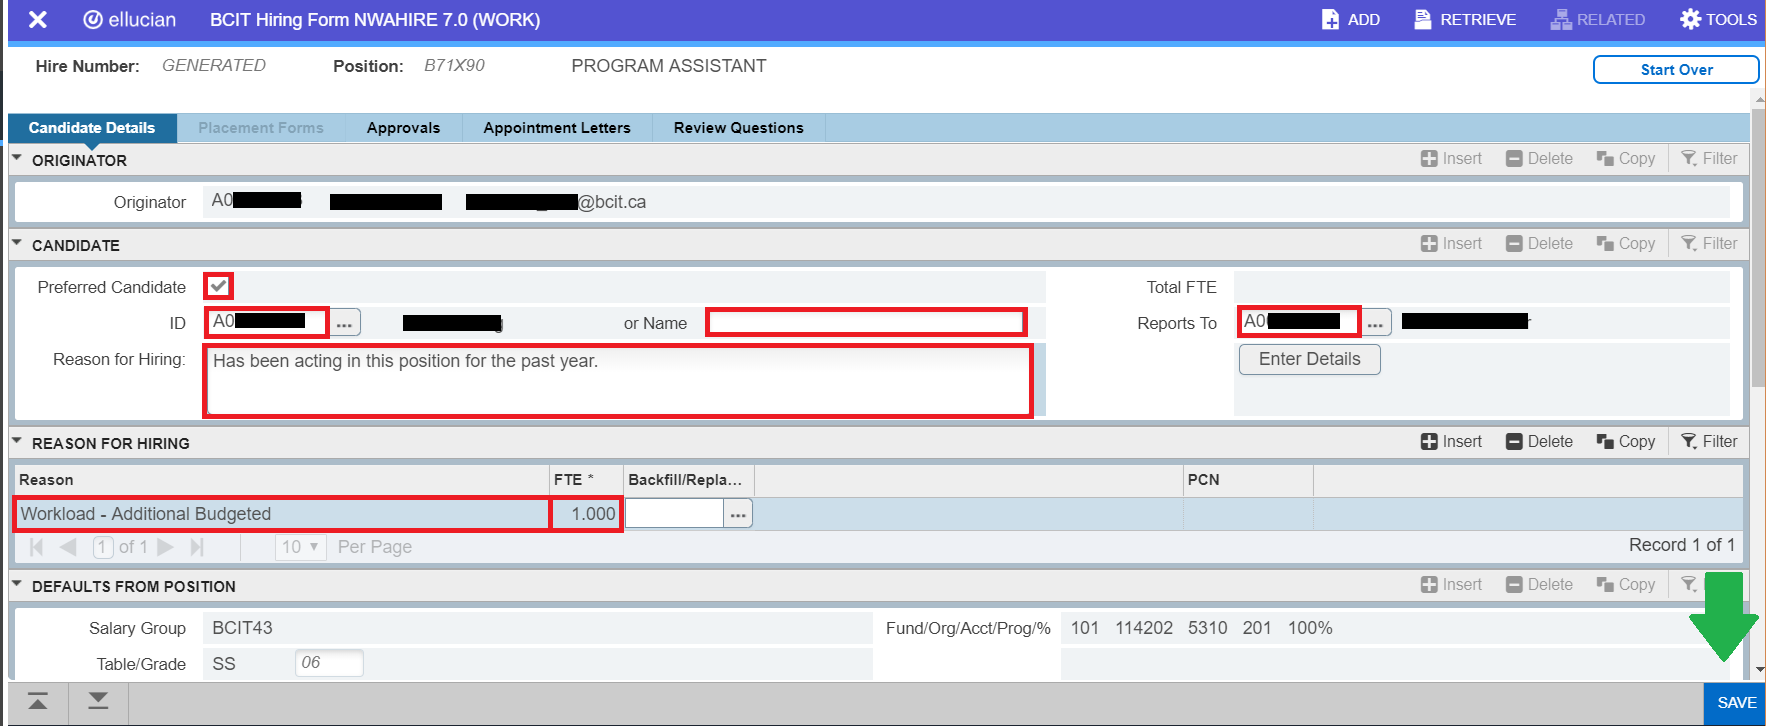Click Delete in the CANDIDATE section

pos(1539,243)
